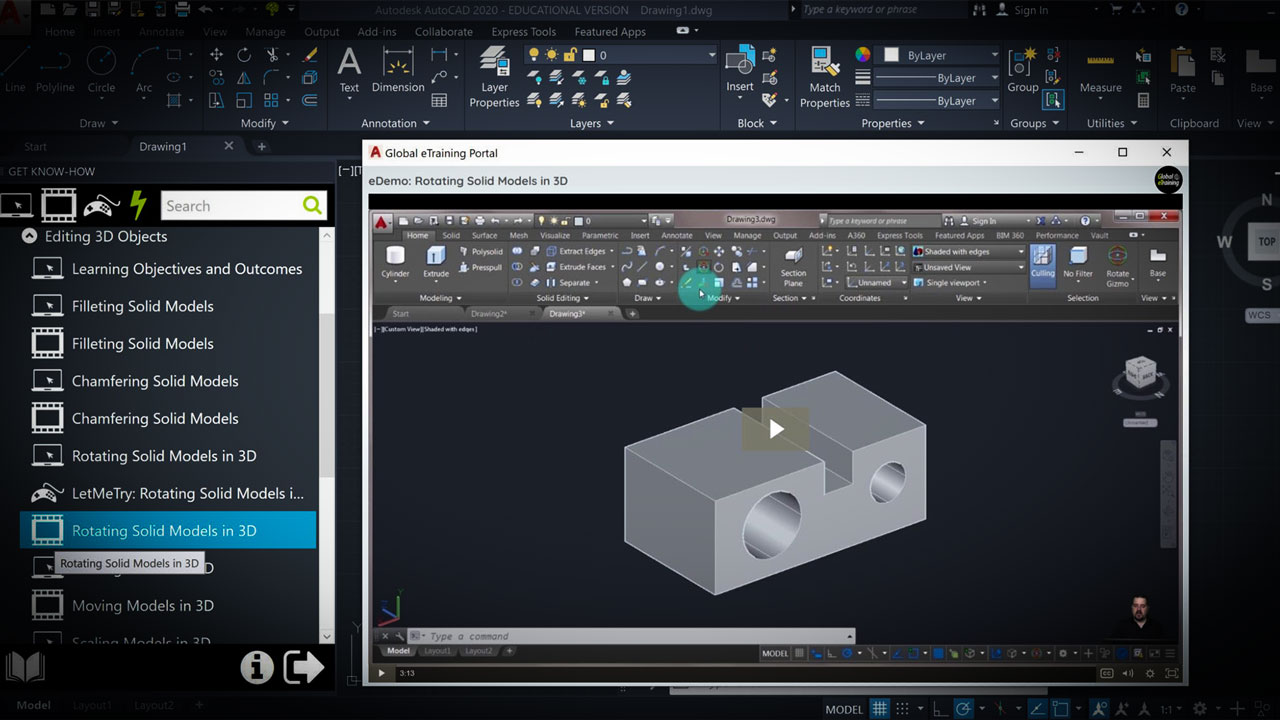Click the Match Properties tool
1280x720 pixels.
pyautogui.click(x=825, y=76)
